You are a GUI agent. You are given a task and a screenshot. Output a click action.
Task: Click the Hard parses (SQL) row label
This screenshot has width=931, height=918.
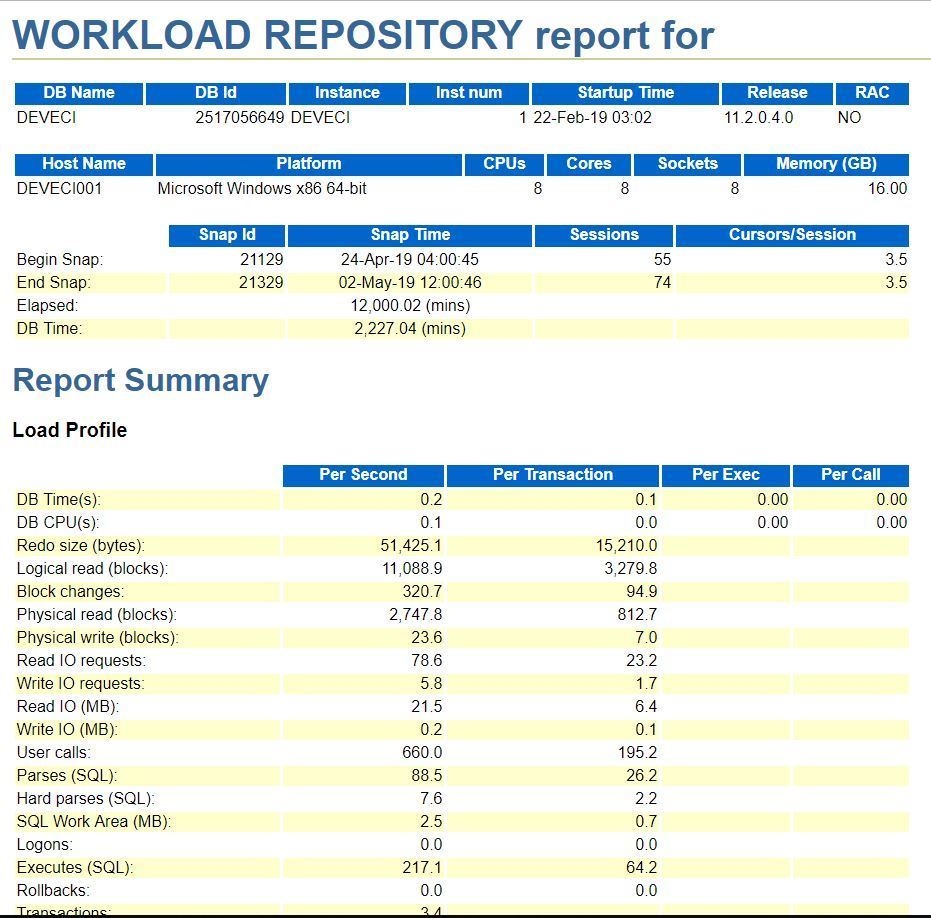point(86,799)
